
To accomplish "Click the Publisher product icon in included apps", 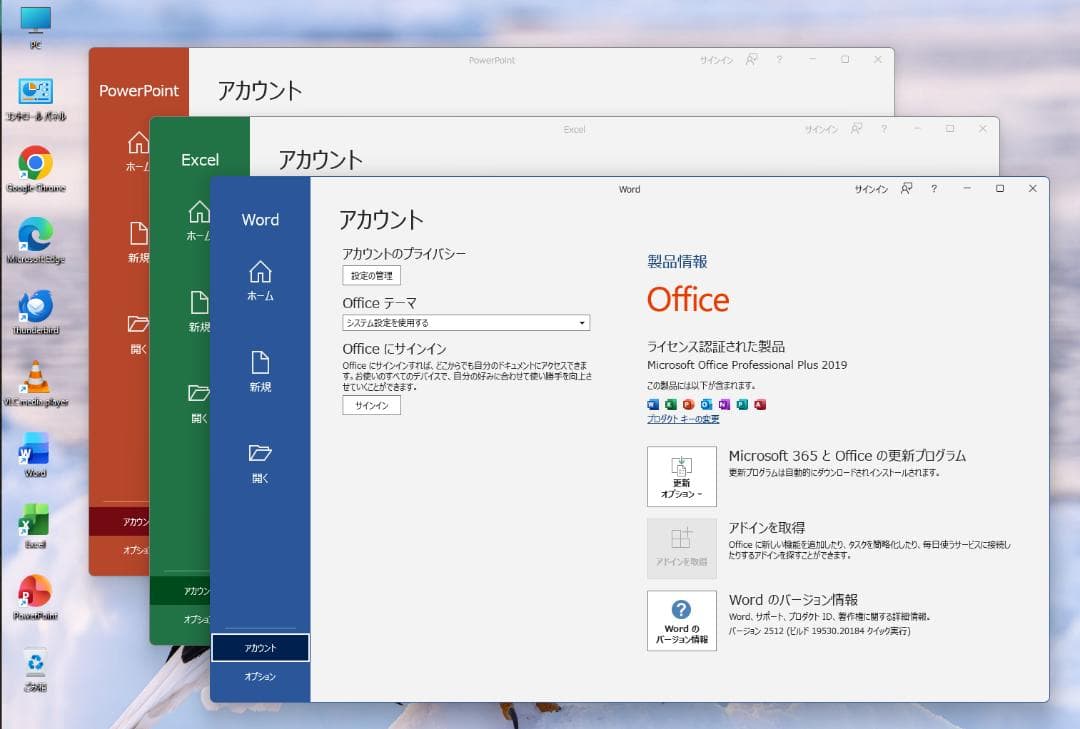I will tap(742, 404).
